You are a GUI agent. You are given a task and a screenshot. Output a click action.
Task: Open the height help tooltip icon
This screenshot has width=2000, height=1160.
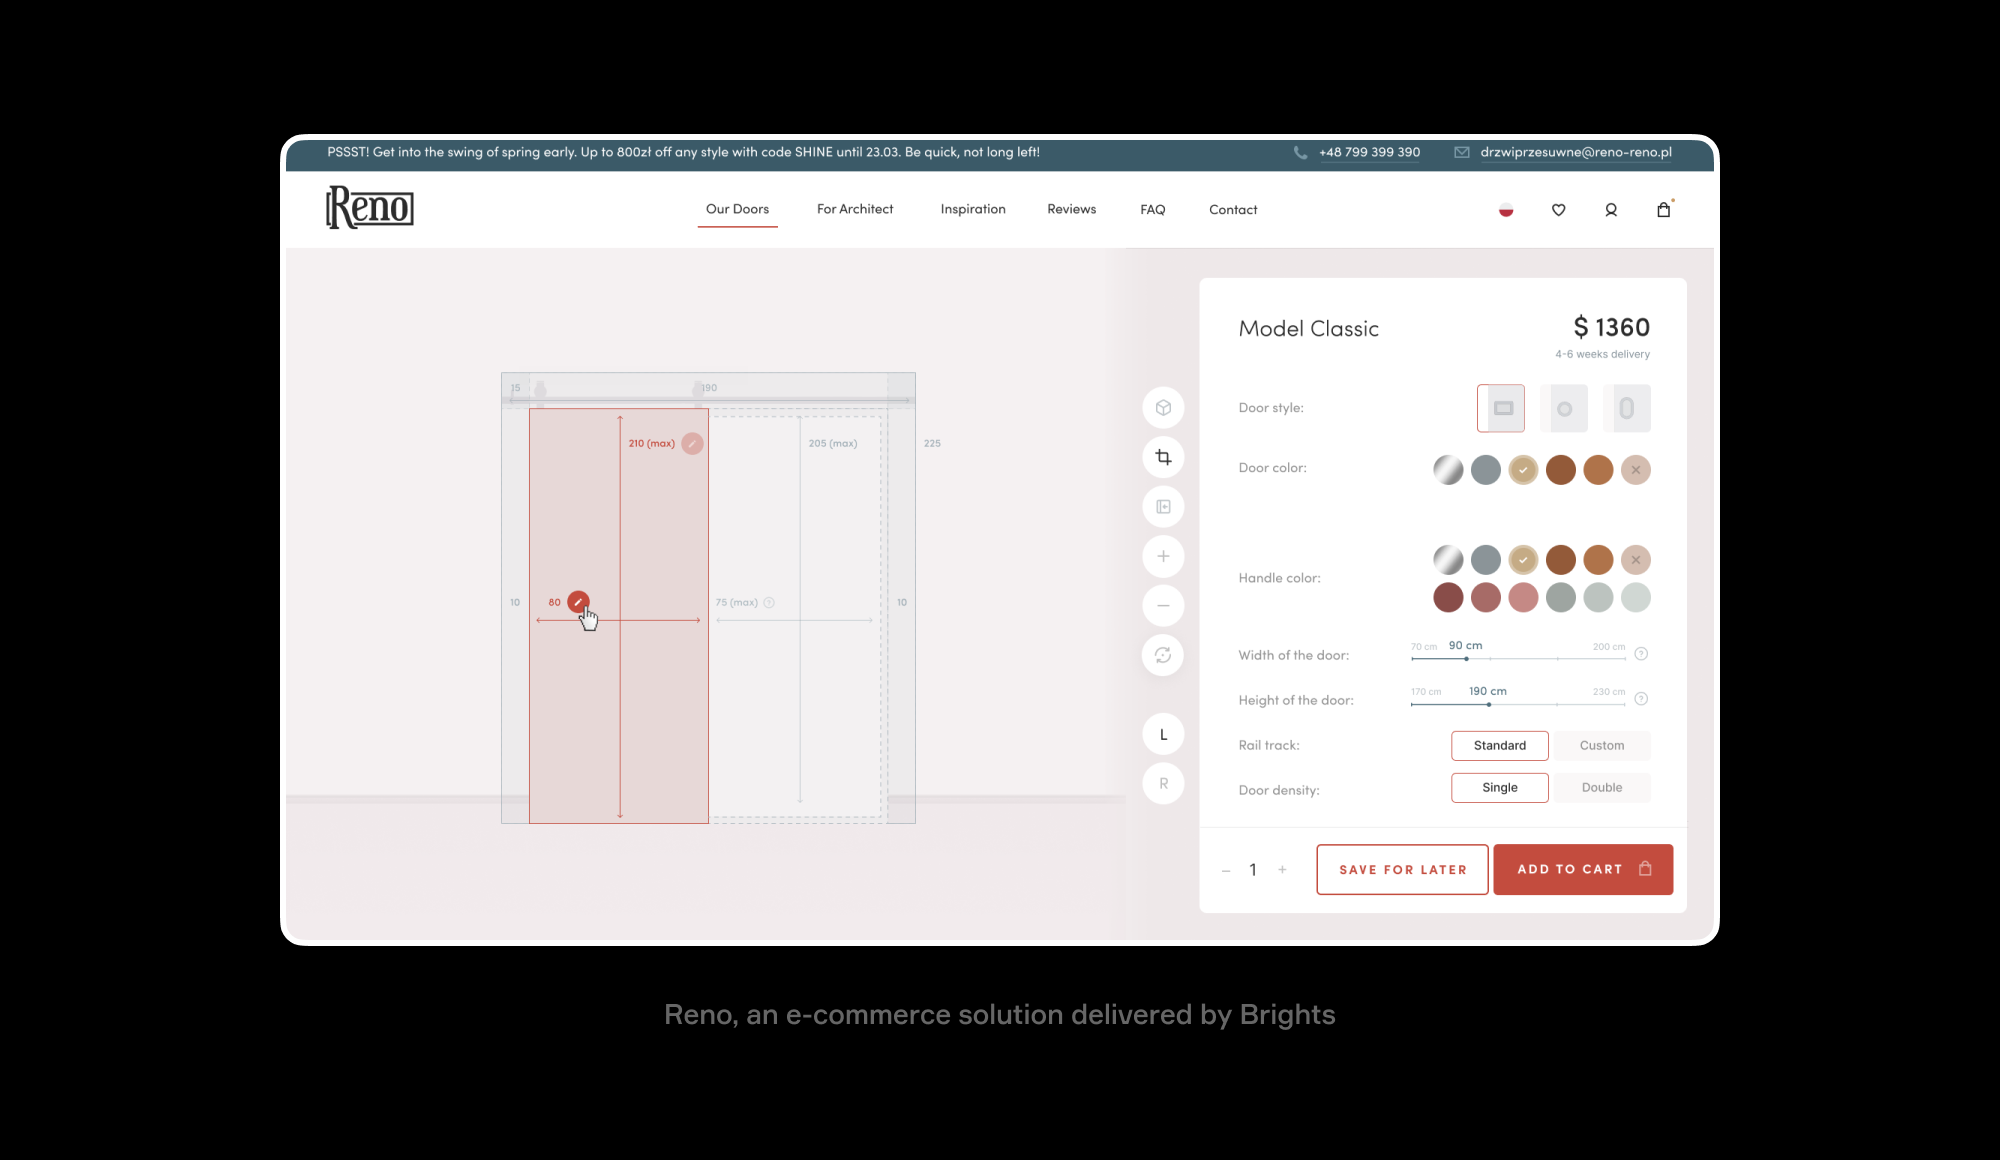(1640, 699)
